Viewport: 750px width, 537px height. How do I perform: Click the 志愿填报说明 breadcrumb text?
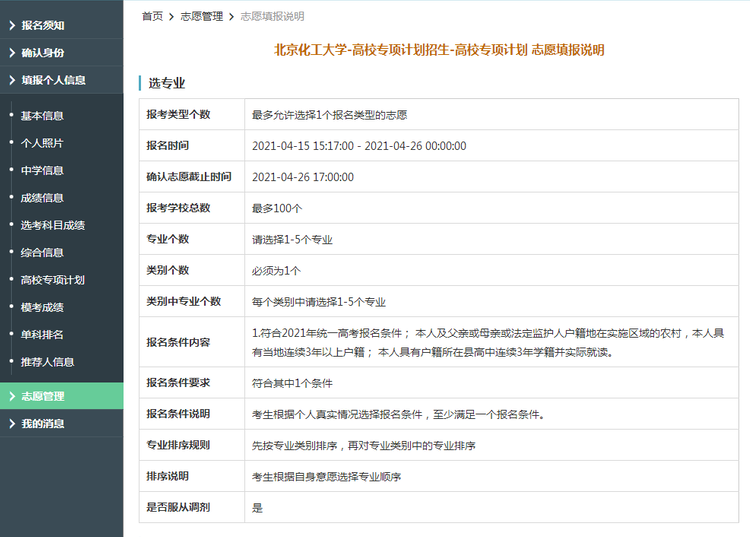pos(272,16)
